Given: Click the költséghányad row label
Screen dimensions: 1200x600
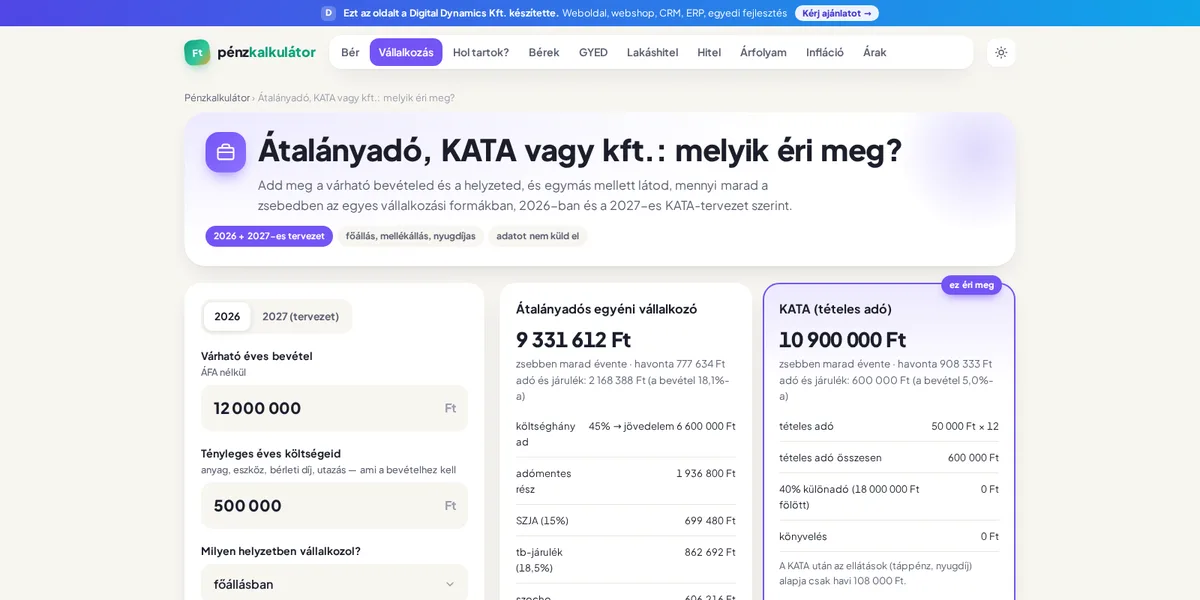Looking at the screenshot, I should point(546,434).
